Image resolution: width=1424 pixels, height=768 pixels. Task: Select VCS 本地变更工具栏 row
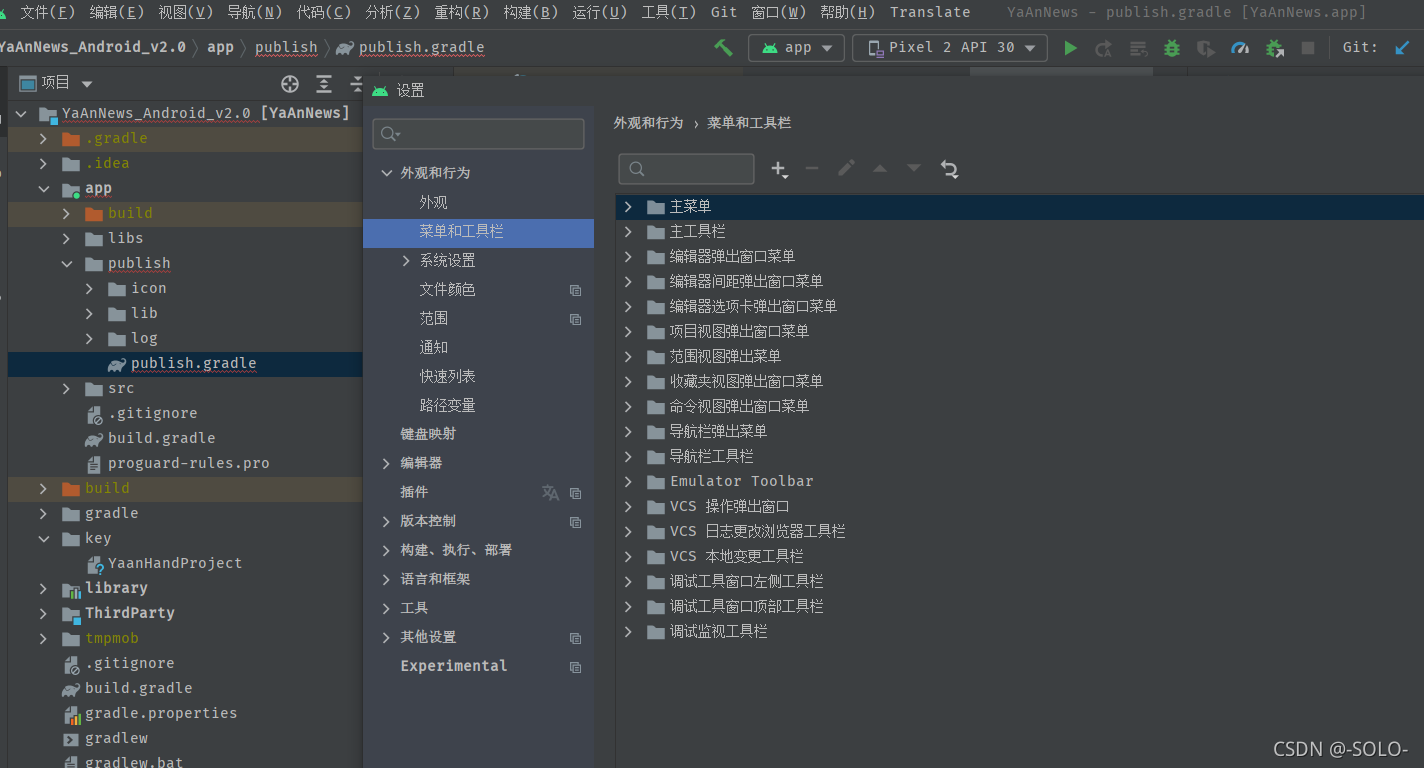pos(1019,557)
